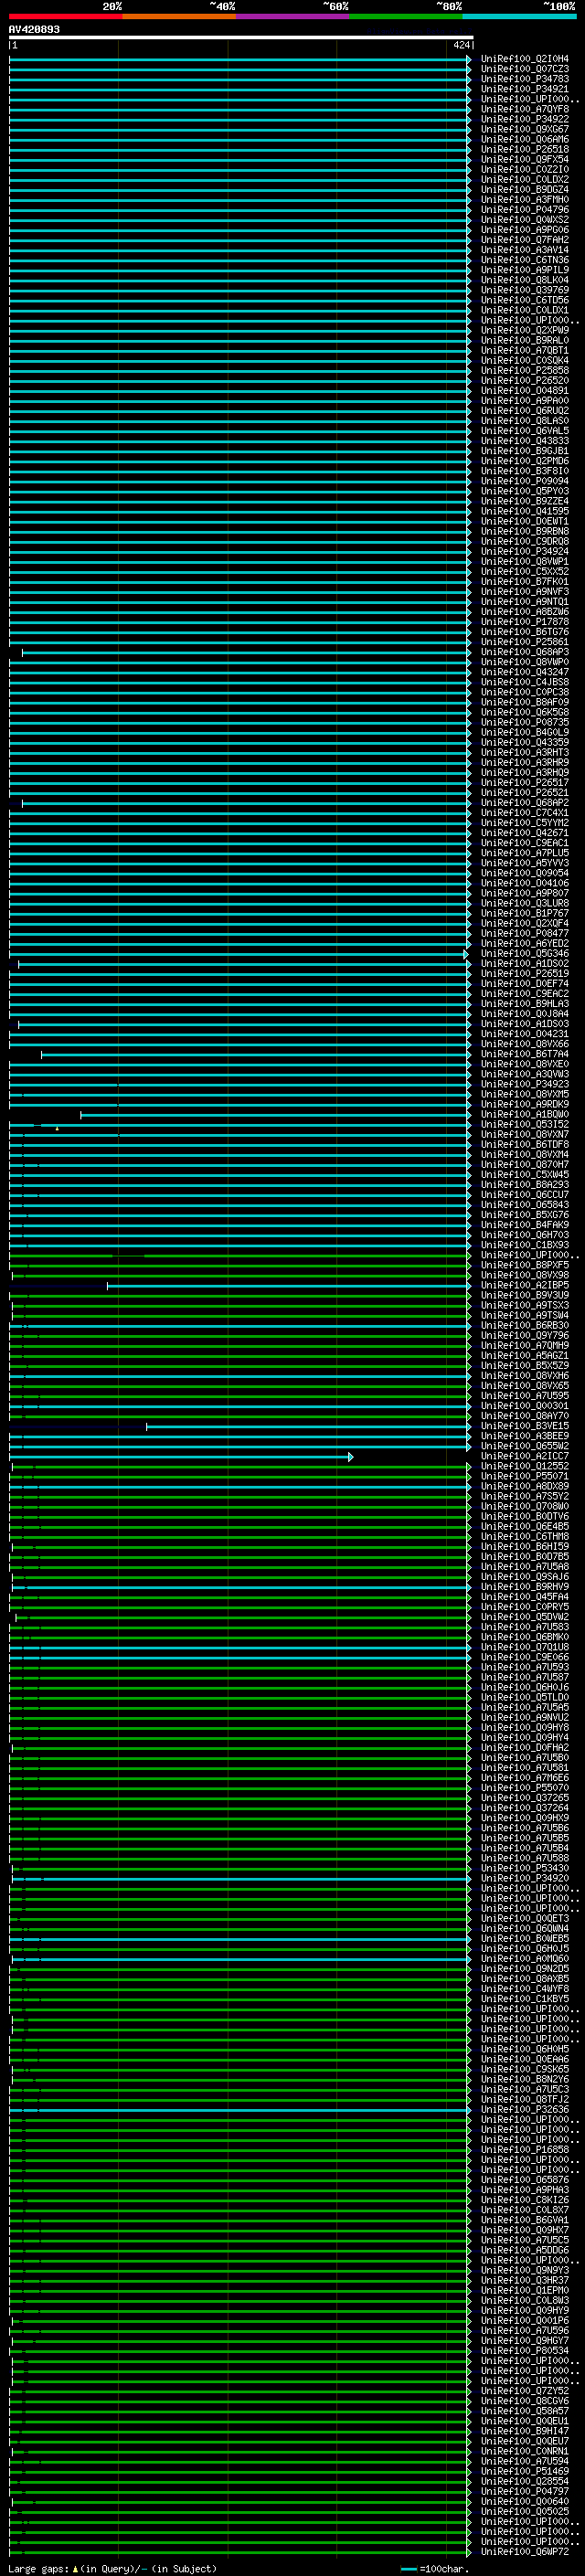The width and height of the screenshot is (585, 2576).
Task: Select the UniRef100_A1BQW0 label
Action: pyautogui.click(x=525, y=1114)
